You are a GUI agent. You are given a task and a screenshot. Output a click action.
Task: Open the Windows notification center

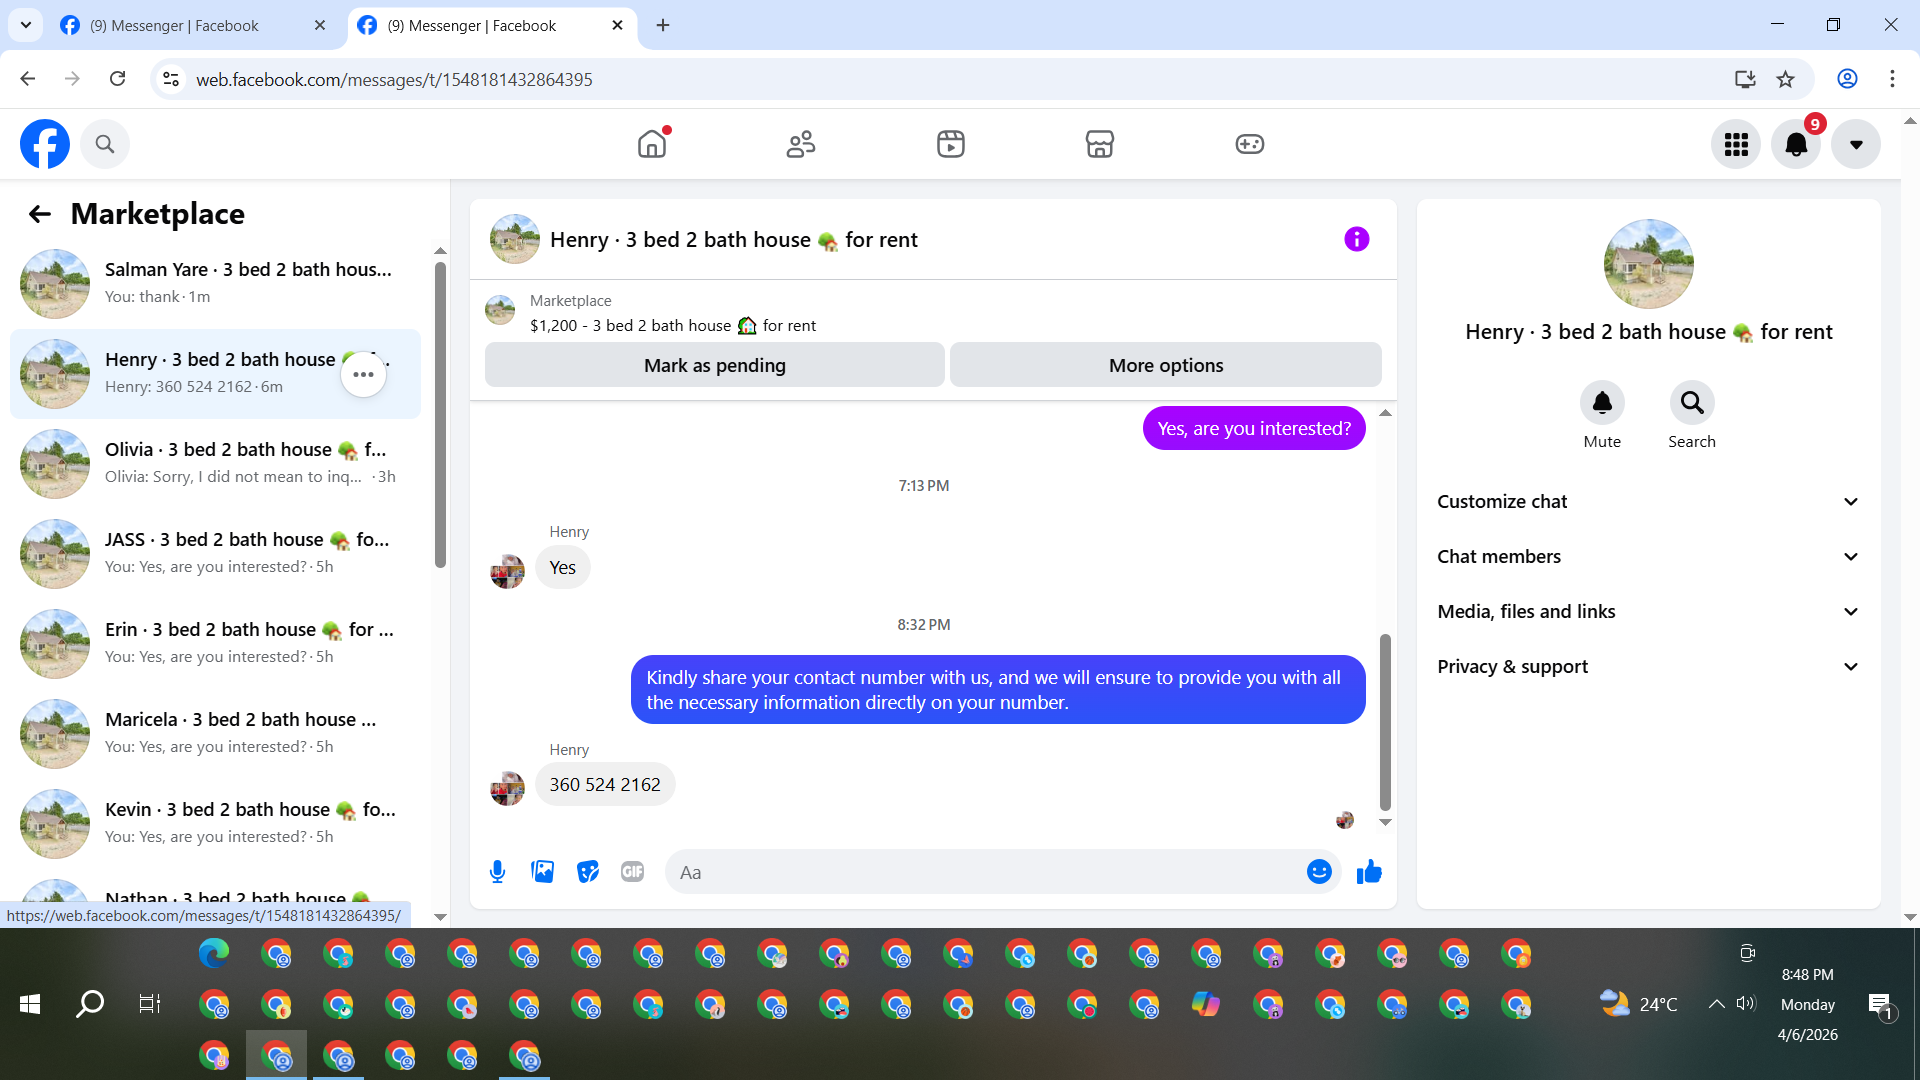[1881, 1005]
